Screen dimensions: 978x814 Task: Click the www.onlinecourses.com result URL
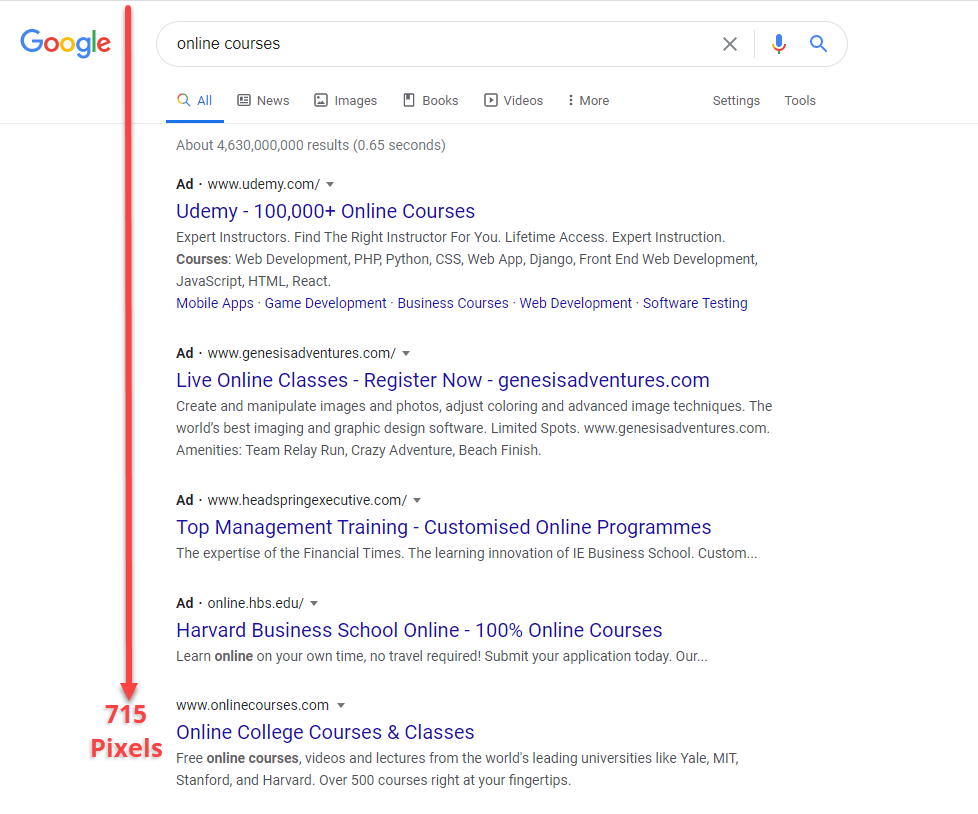tap(252, 705)
